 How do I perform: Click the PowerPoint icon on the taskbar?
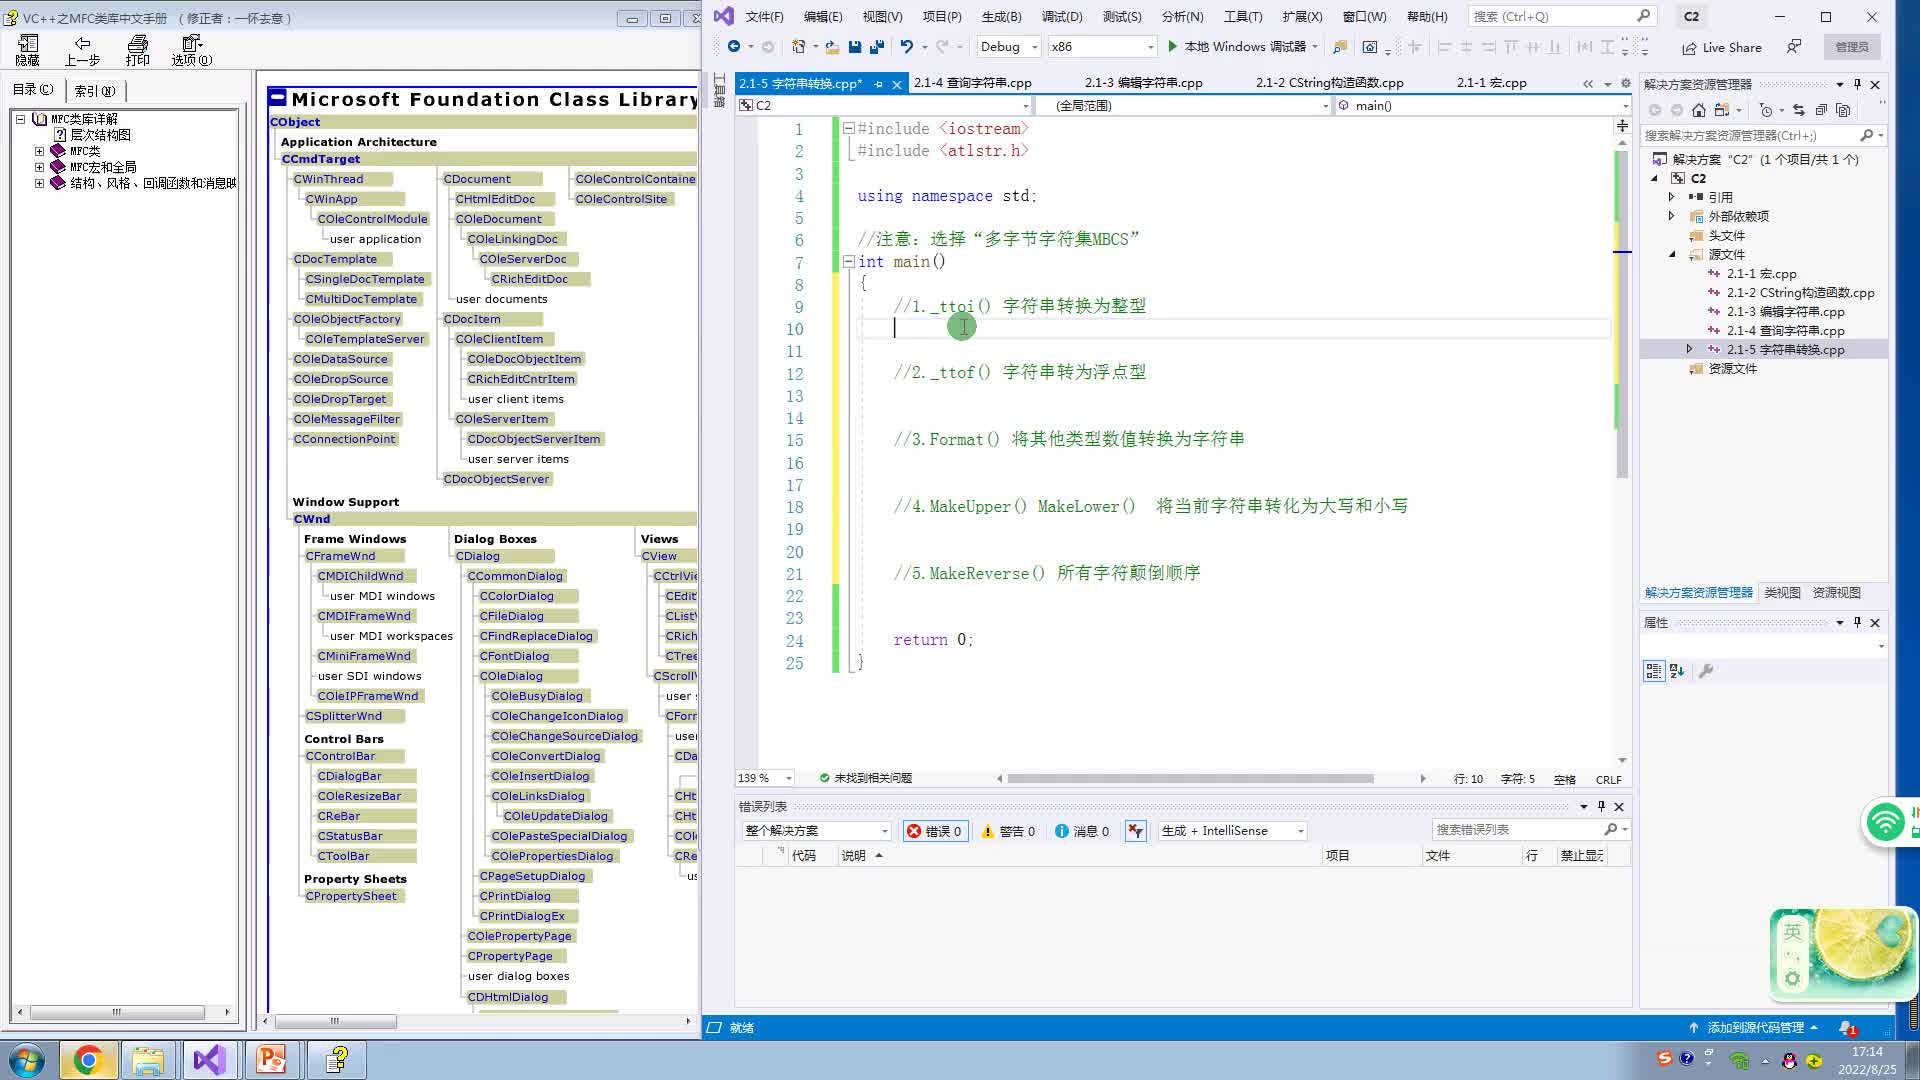point(271,1060)
